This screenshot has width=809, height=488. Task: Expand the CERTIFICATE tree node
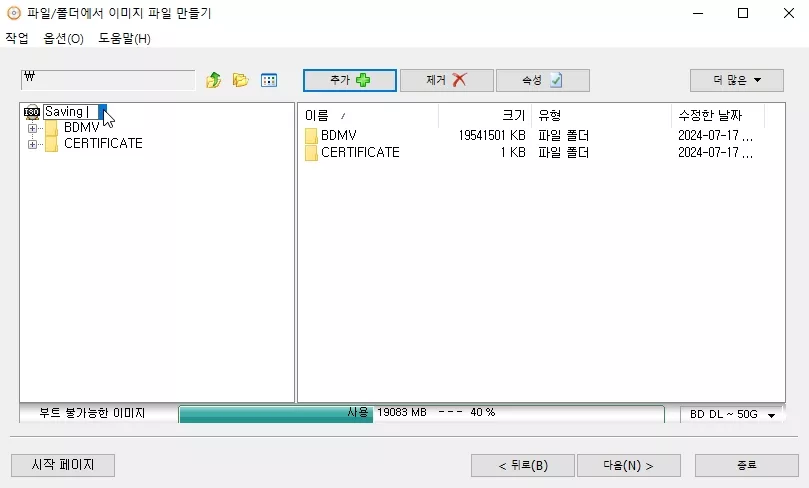click(32, 144)
